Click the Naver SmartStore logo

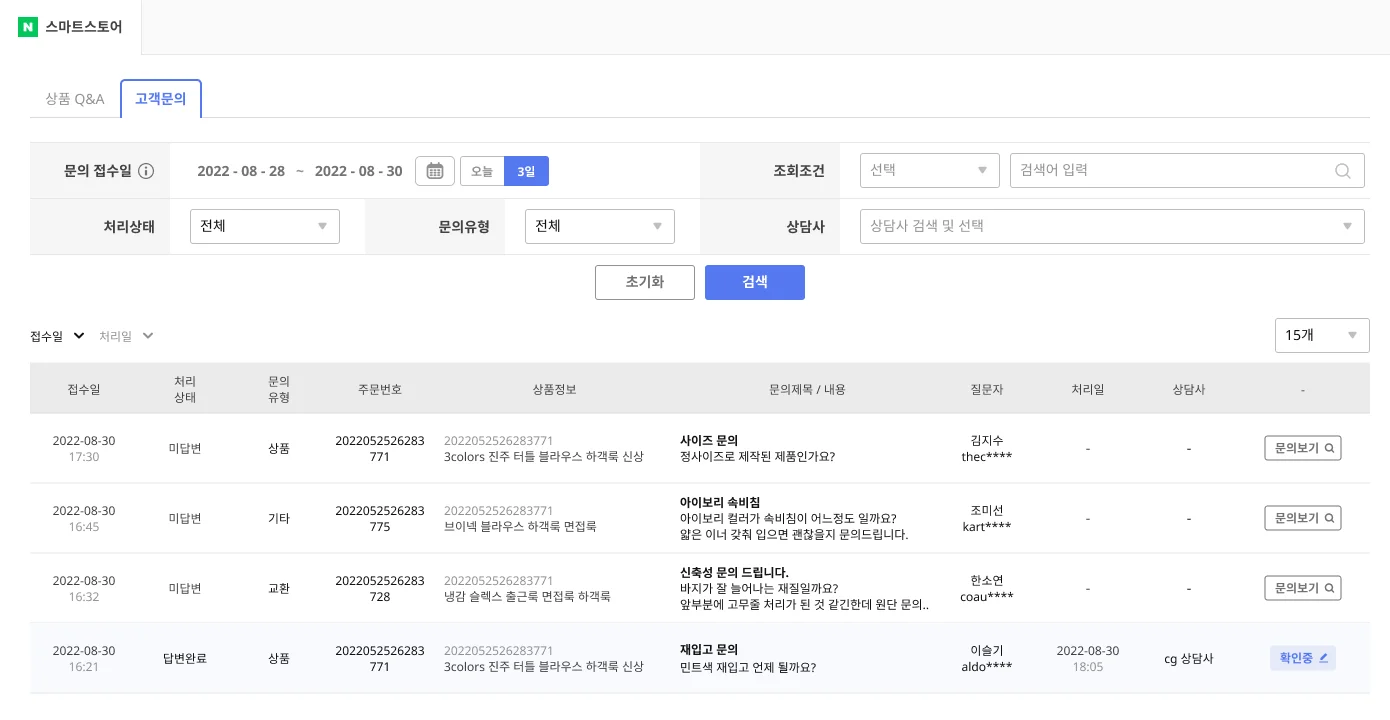(x=70, y=27)
